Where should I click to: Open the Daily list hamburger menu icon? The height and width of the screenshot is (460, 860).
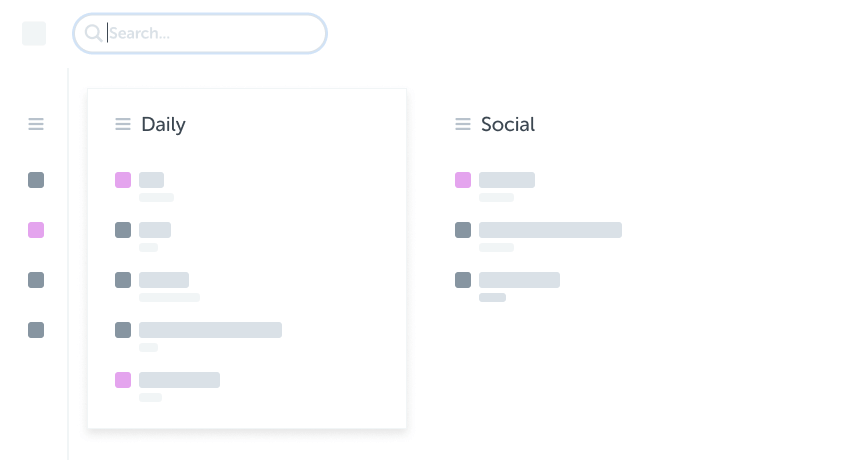pyautogui.click(x=123, y=124)
